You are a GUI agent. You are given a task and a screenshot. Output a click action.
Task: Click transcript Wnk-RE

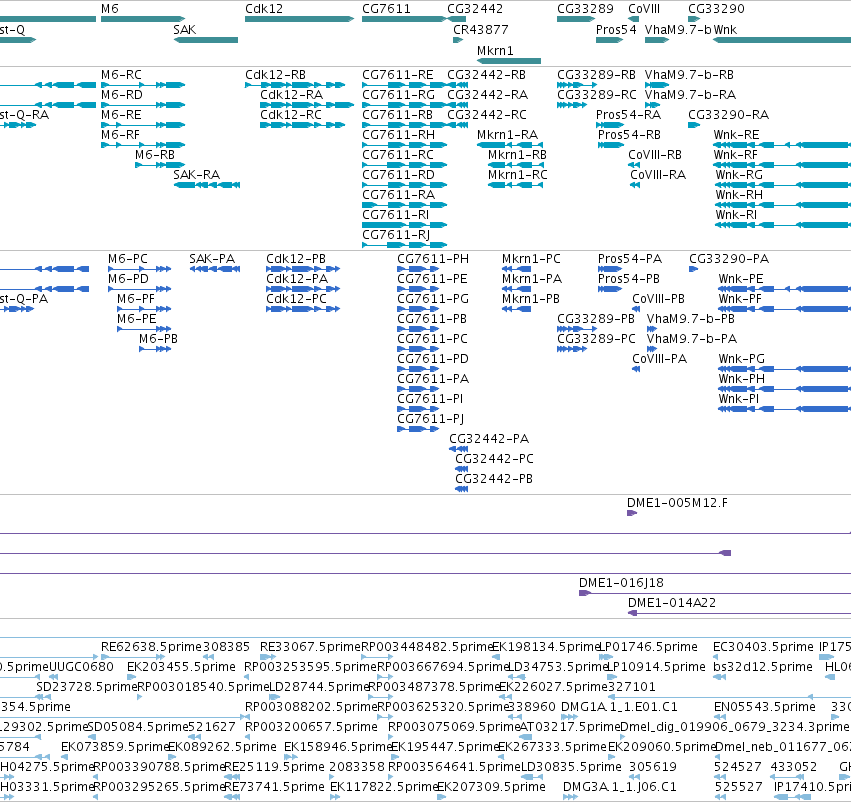point(782,145)
